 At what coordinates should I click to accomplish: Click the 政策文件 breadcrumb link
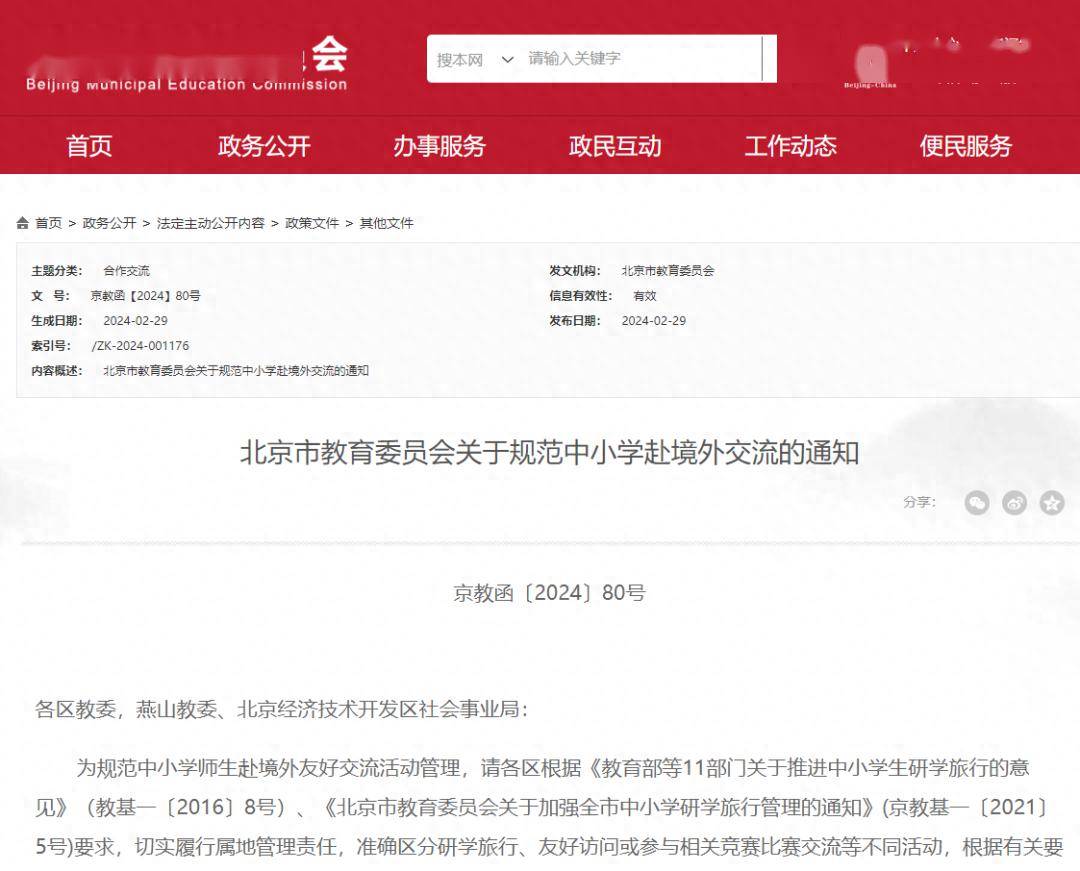pos(312,223)
